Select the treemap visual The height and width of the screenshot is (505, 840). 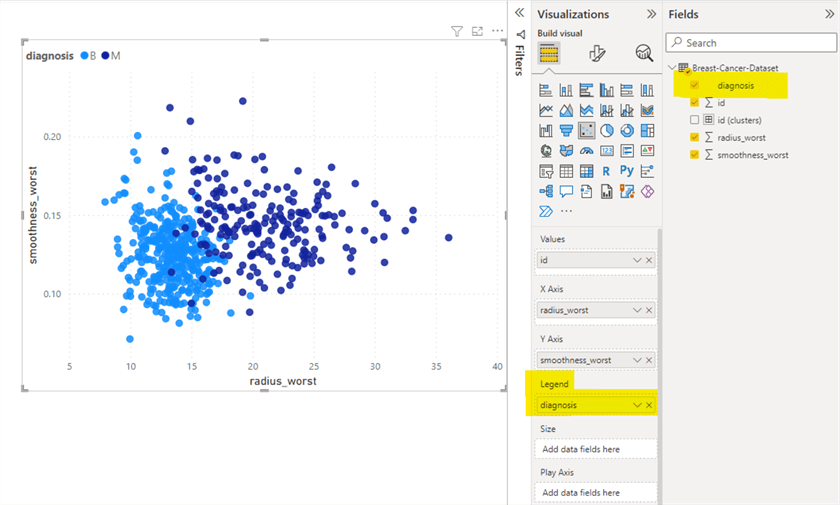click(647, 131)
